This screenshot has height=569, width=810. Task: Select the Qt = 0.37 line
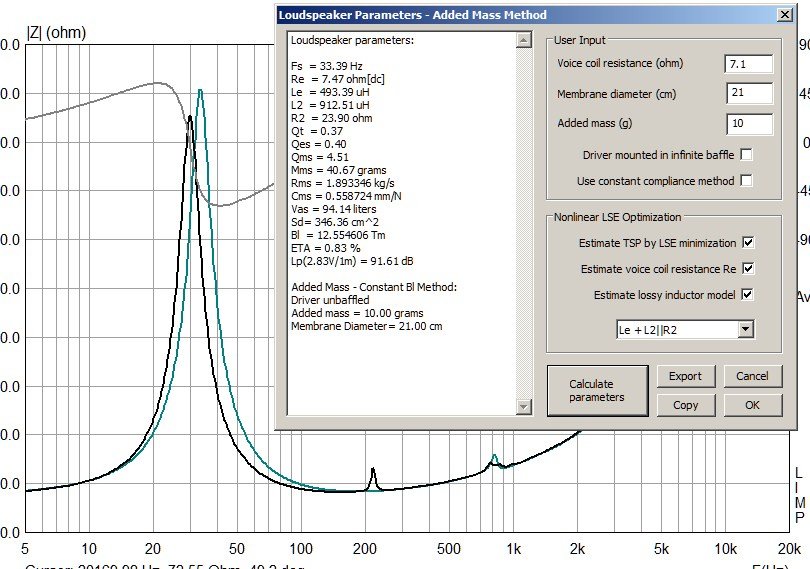[317, 131]
